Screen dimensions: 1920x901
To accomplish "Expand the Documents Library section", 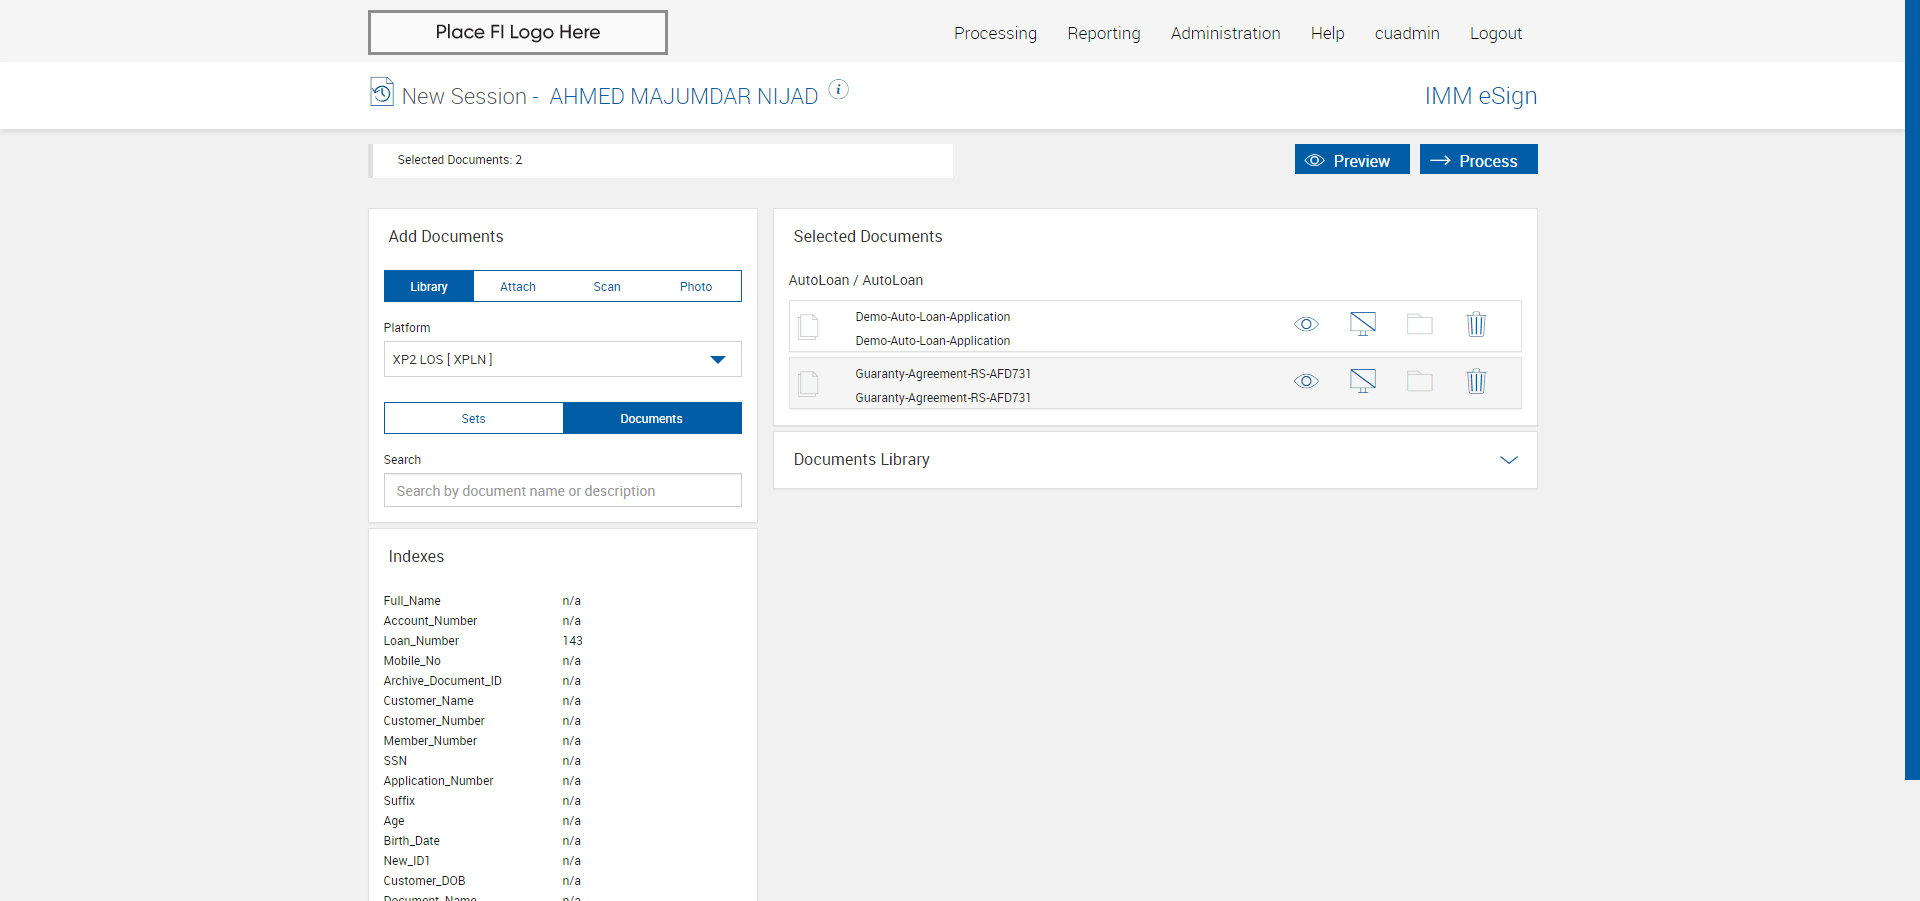I will point(1508,460).
